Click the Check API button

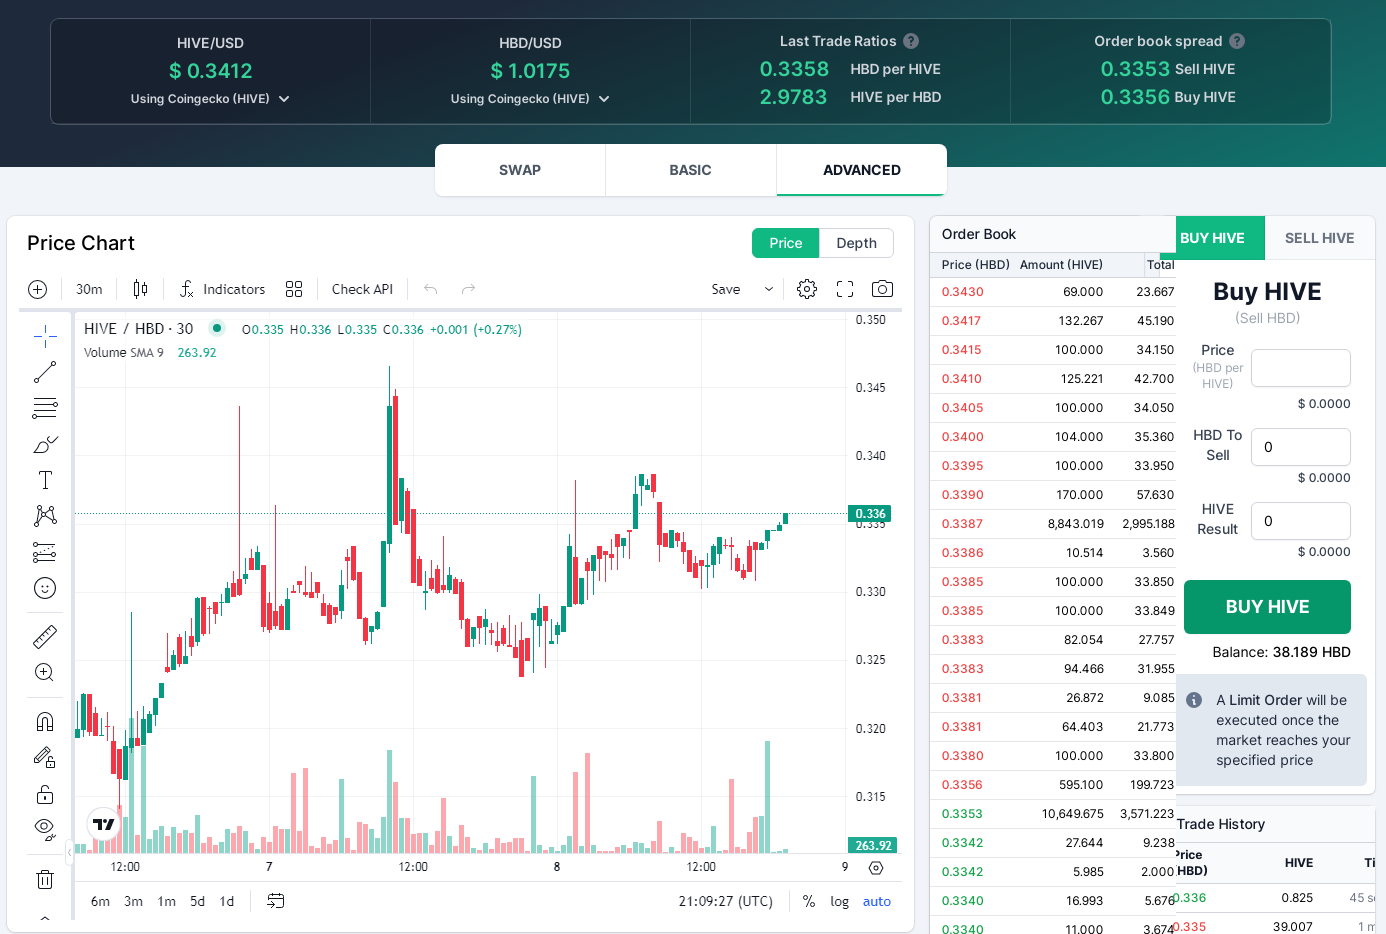[362, 289]
